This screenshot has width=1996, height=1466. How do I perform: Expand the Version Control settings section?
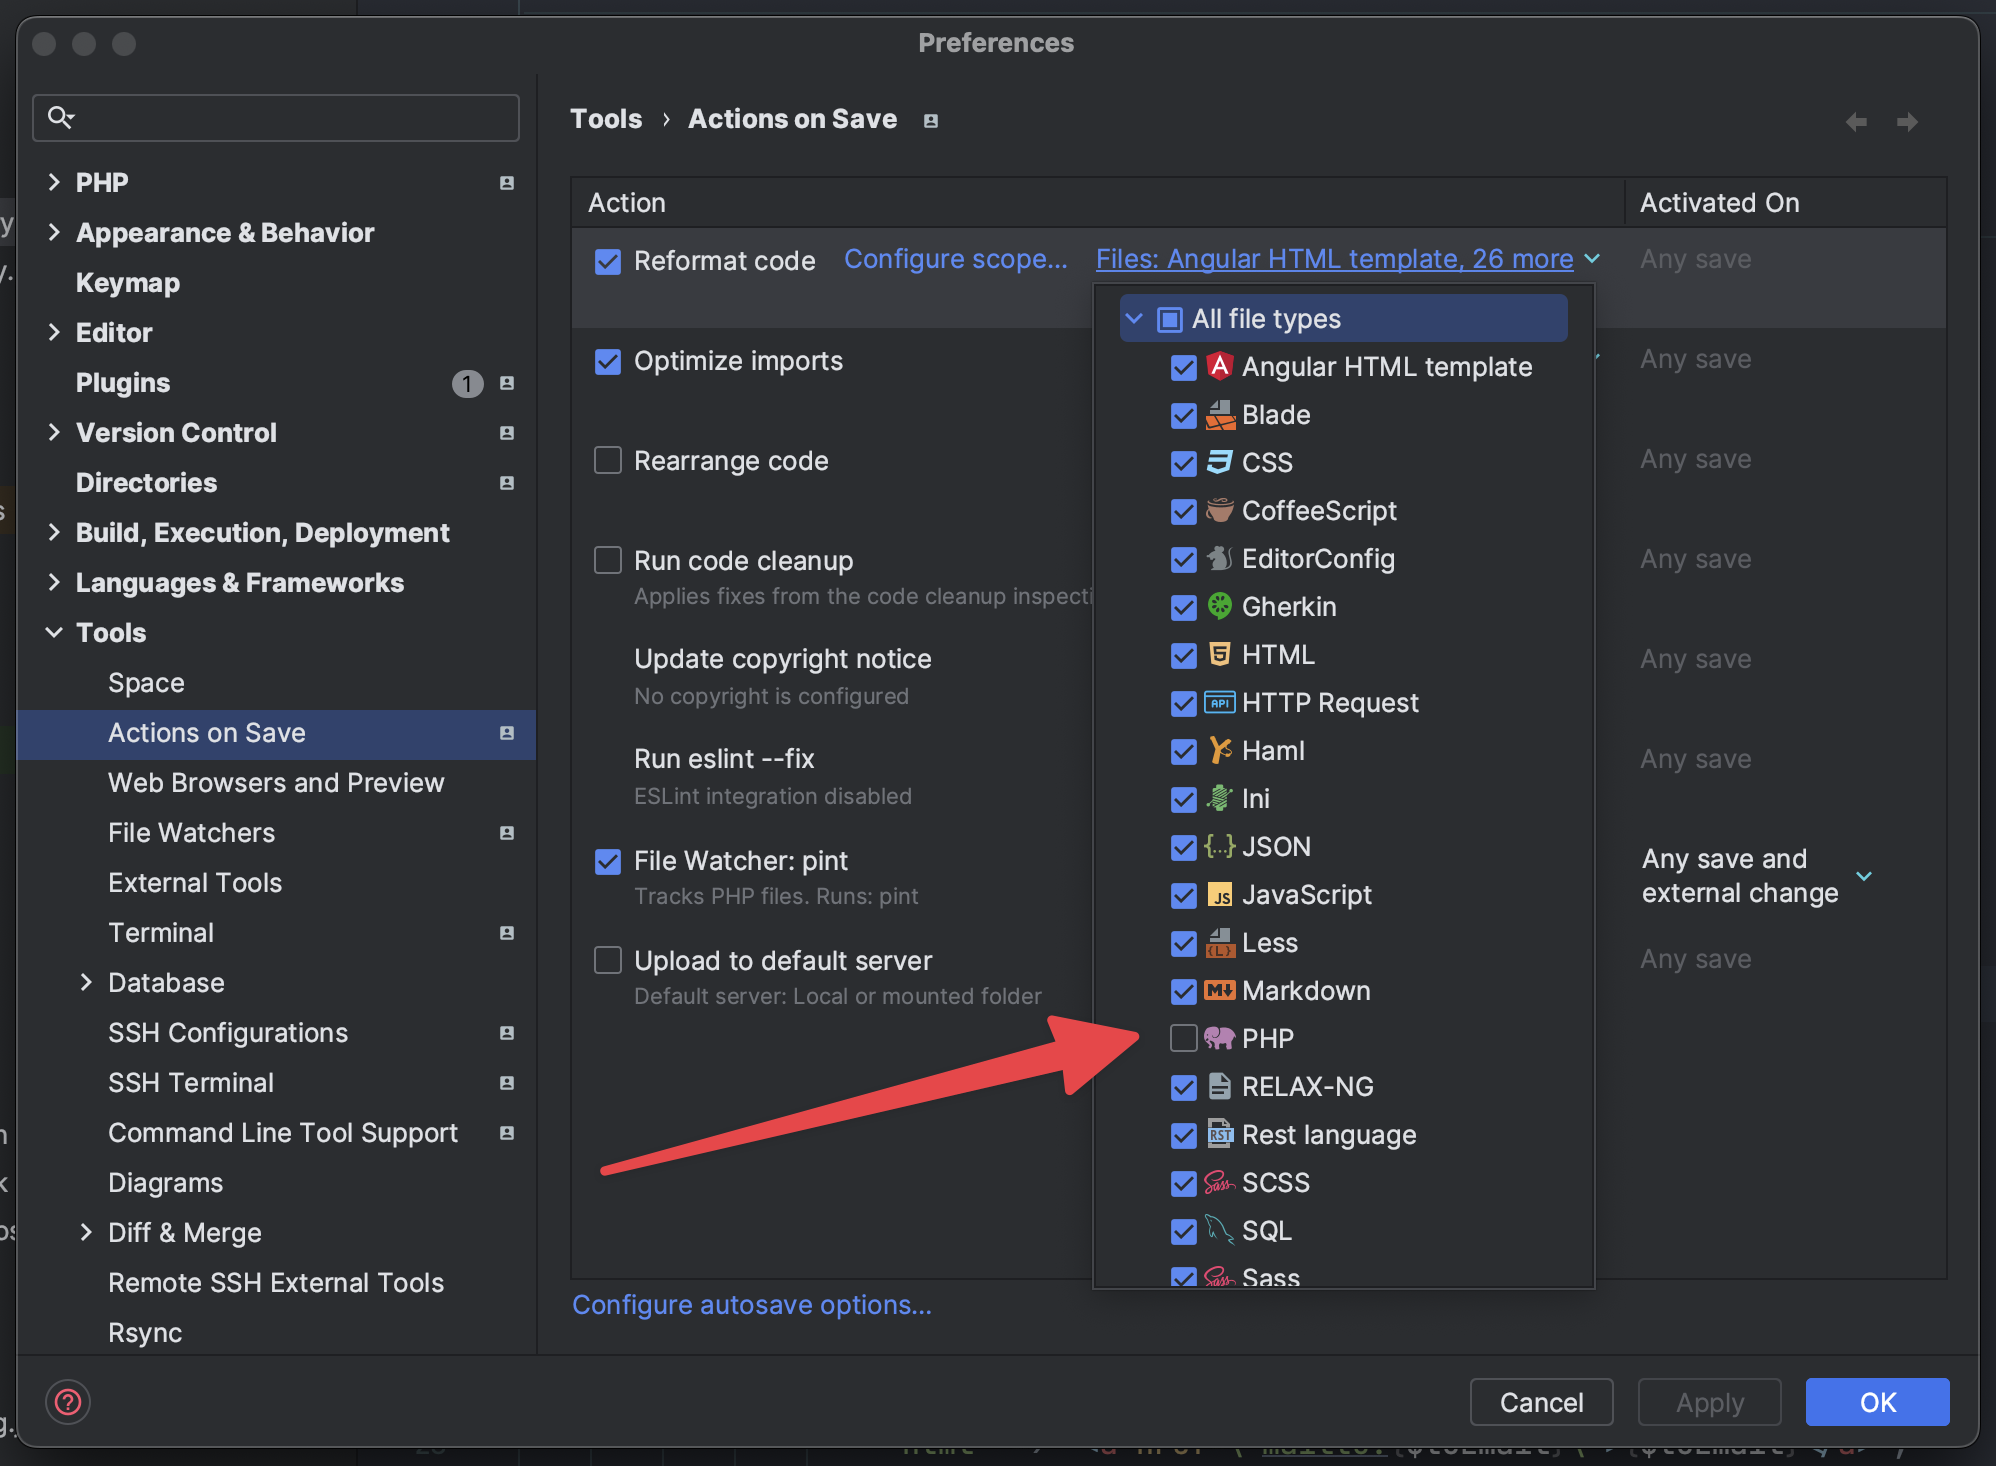coord(54,432)
